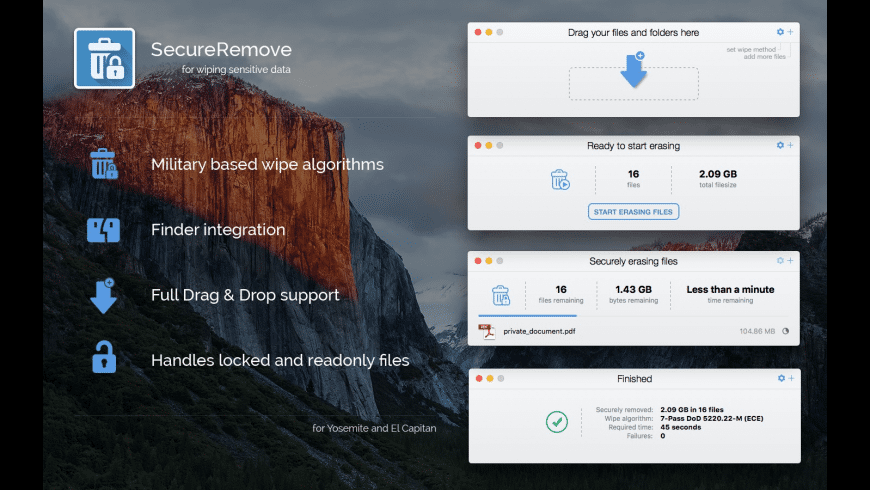Close the Drag your files window
The width and height of the screenshot is (870, 490).
[x=478, y=32]
